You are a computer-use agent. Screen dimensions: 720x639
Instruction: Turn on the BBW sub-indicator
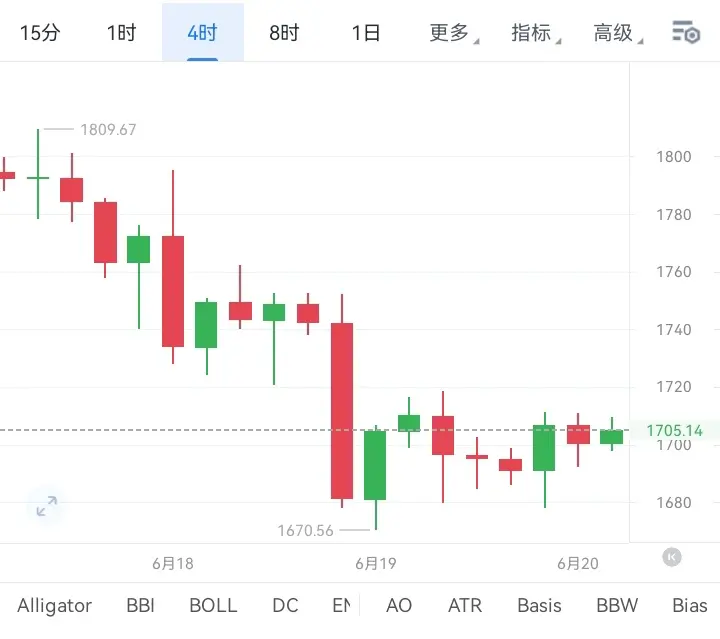[x=617, y=605]
